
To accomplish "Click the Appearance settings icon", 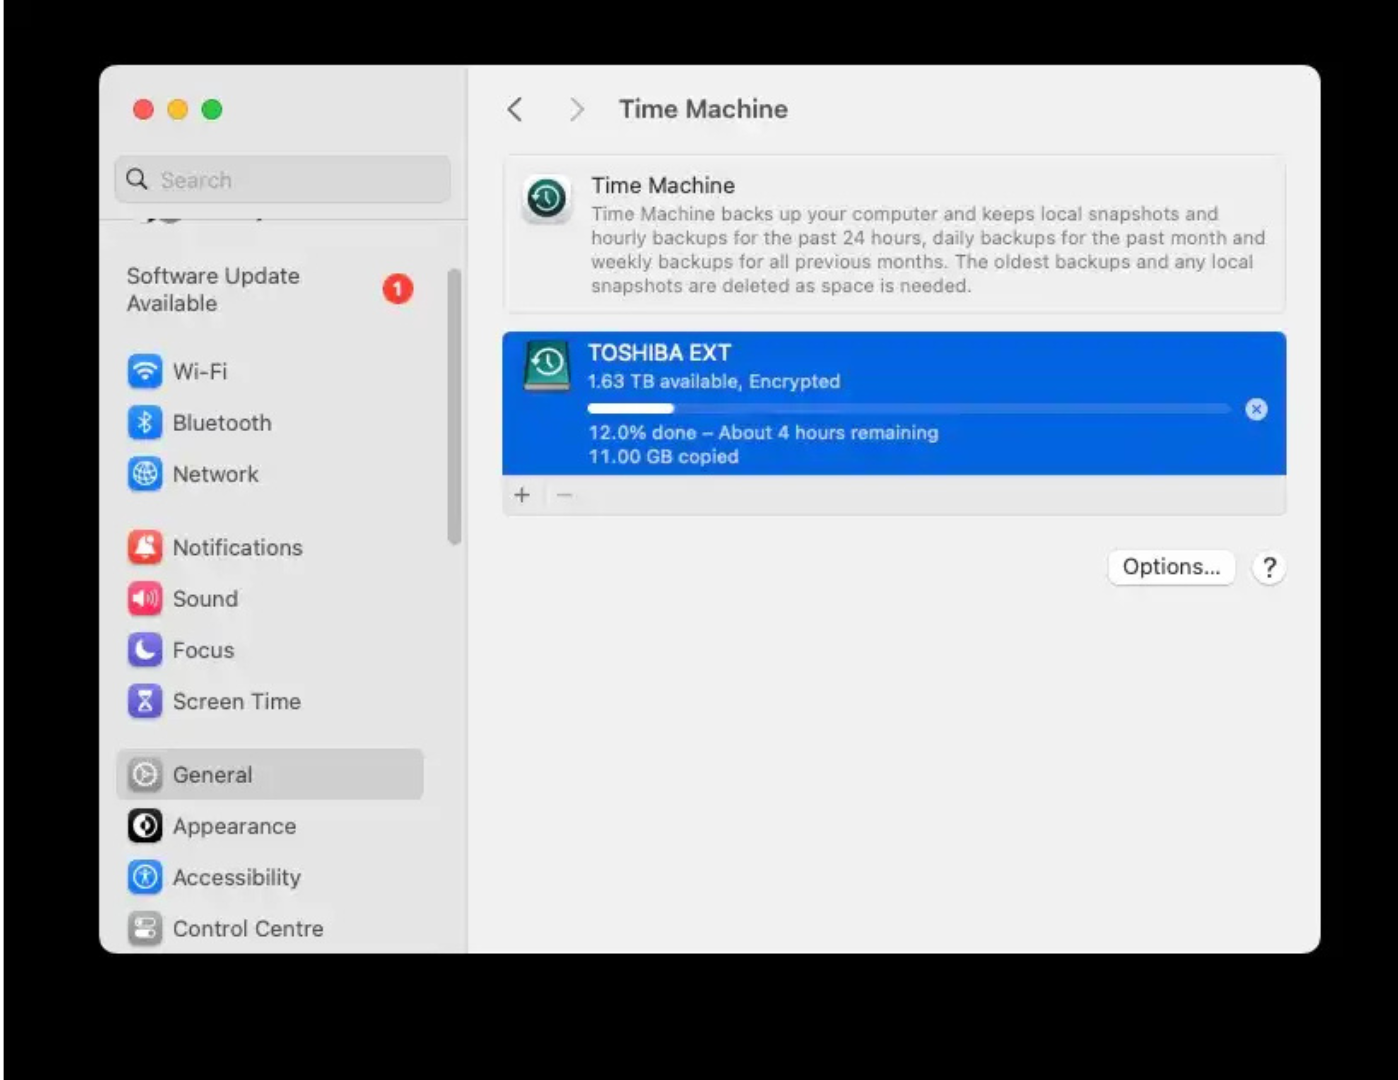I will coord(145,826).
